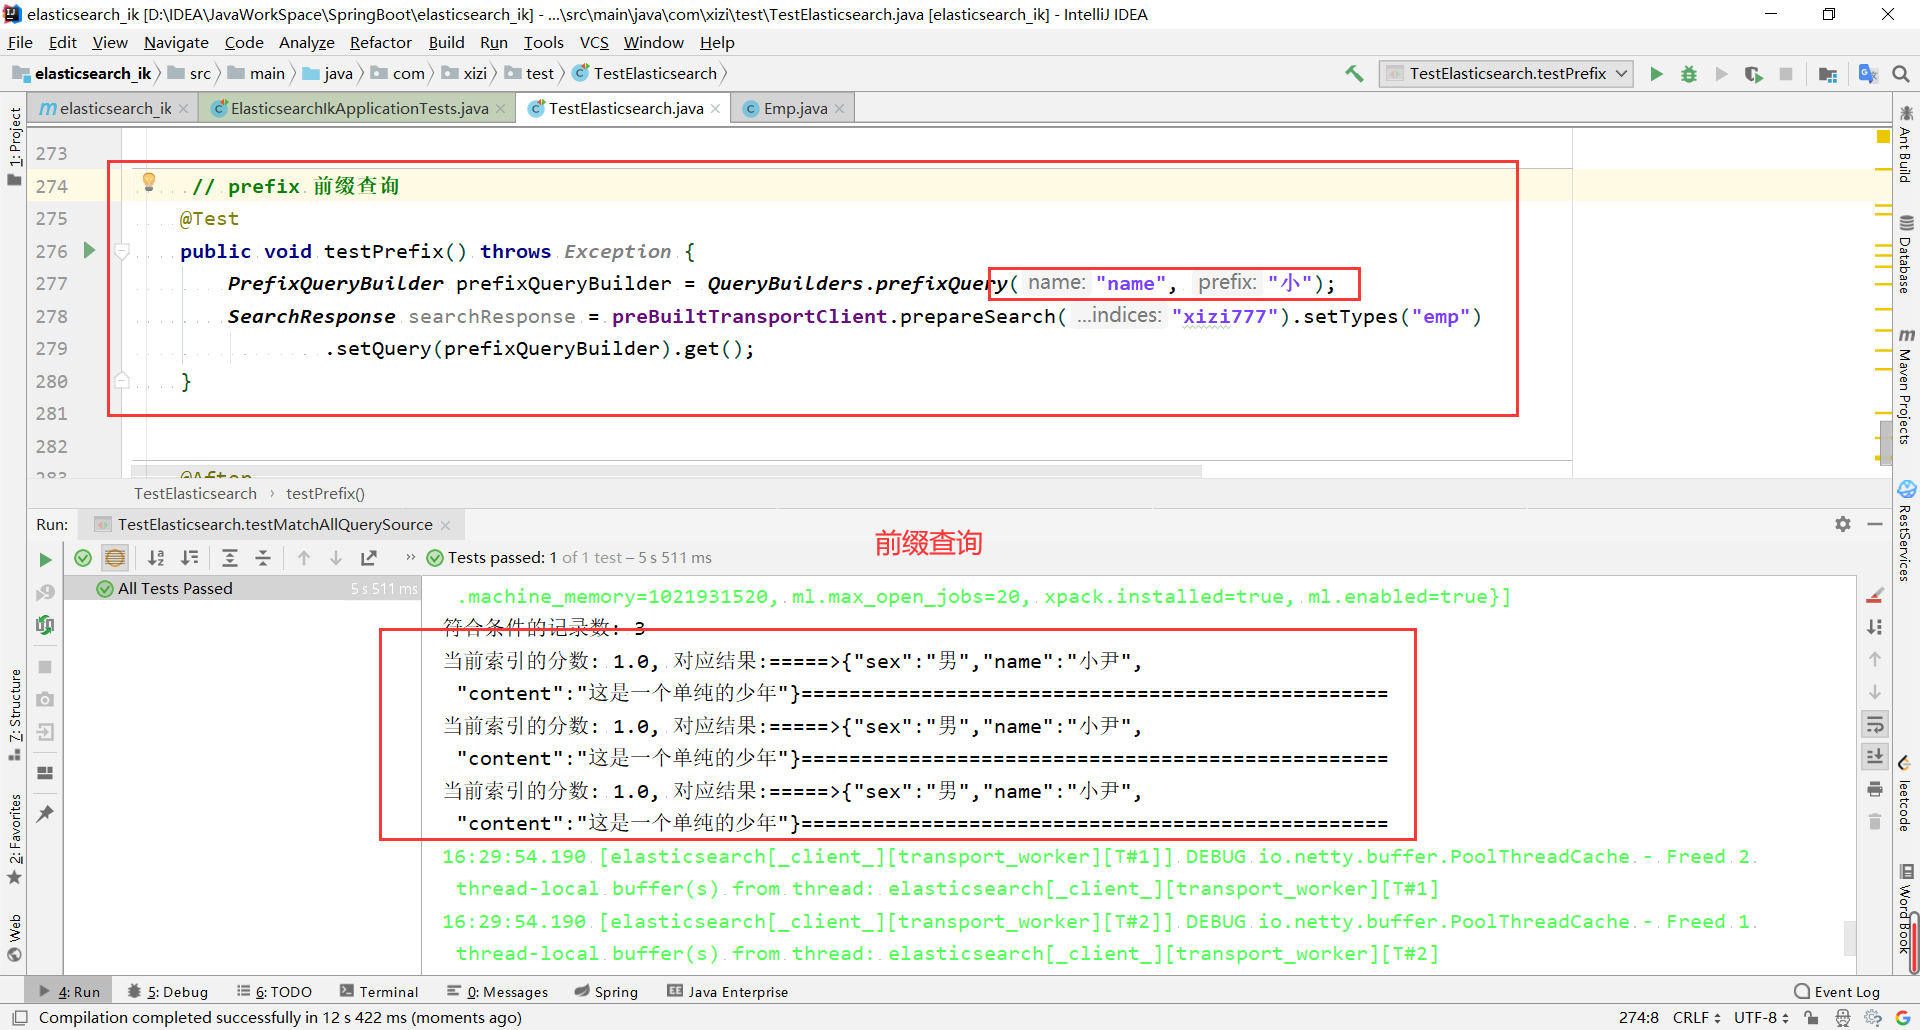Close the TestElasticsearch.java tab
The width and height of the screenshot is (1920, 1030).
pyautogui.click(x=716, y=108)
